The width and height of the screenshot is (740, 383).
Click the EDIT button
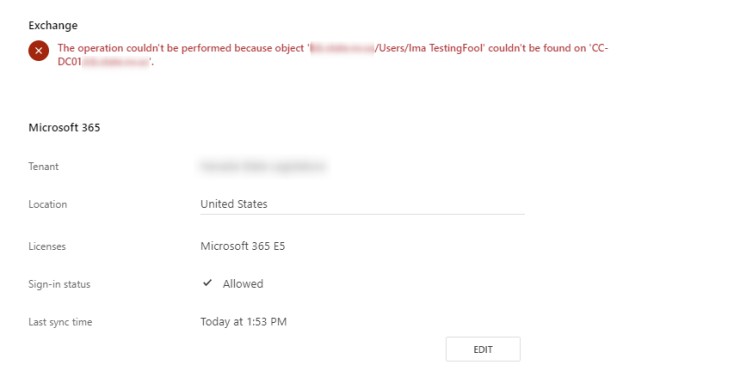point(483,349)
